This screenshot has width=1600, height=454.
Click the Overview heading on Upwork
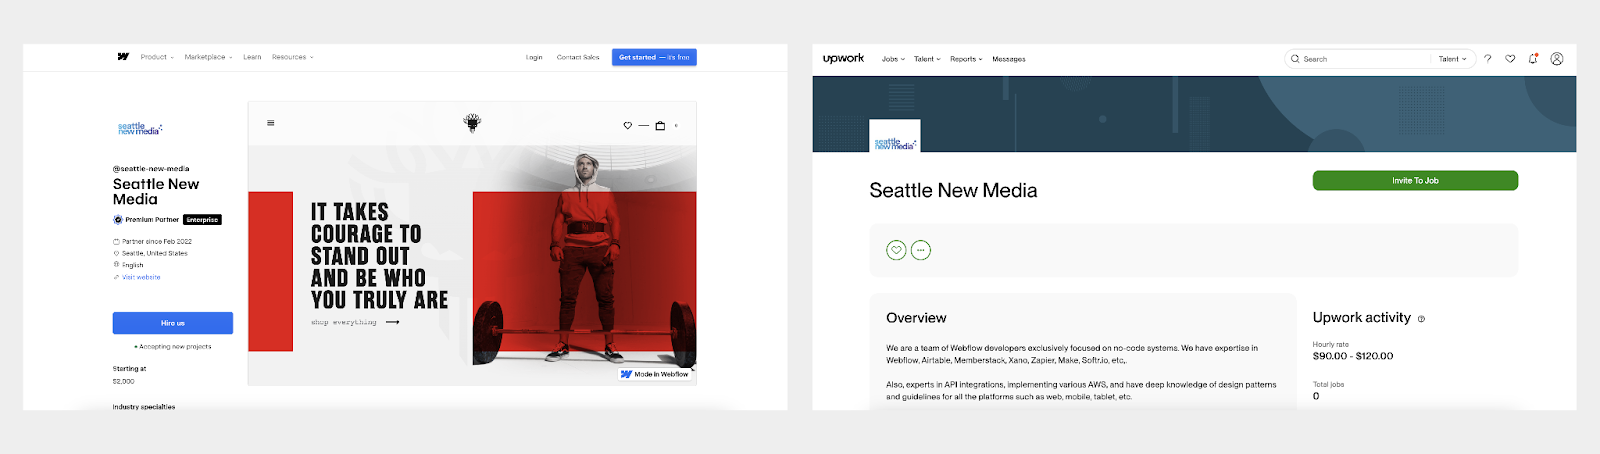coord(916,318)
